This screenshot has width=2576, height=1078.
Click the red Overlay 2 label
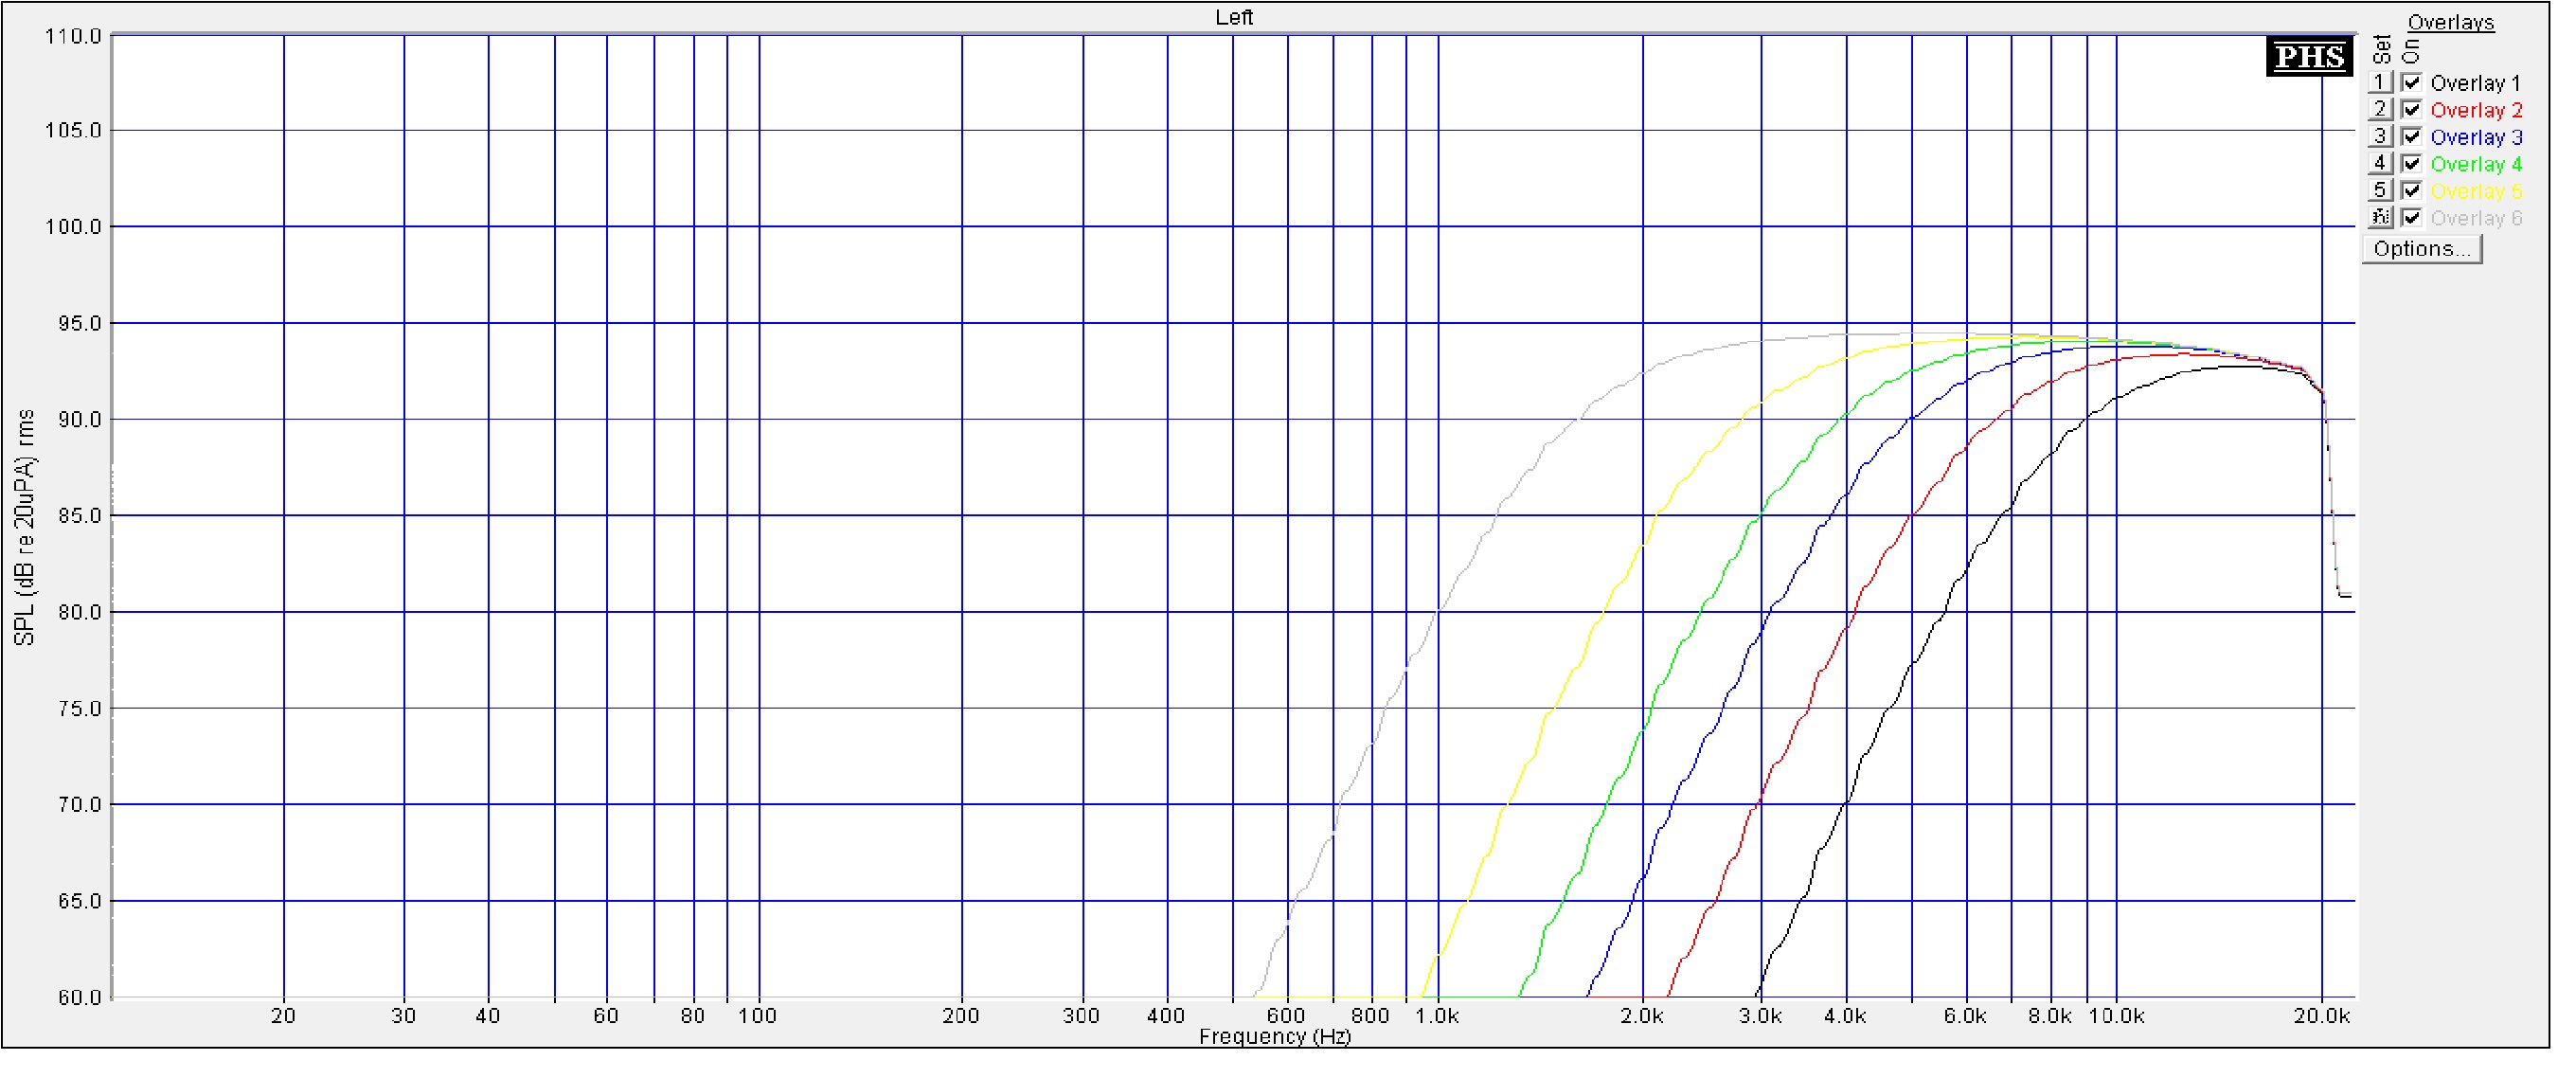click(2475, 111)
